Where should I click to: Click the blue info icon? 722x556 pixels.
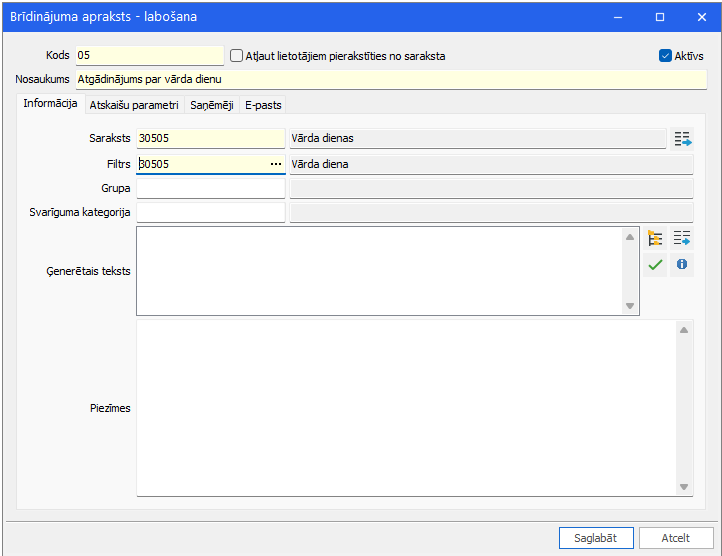click(x=681, y=264)
